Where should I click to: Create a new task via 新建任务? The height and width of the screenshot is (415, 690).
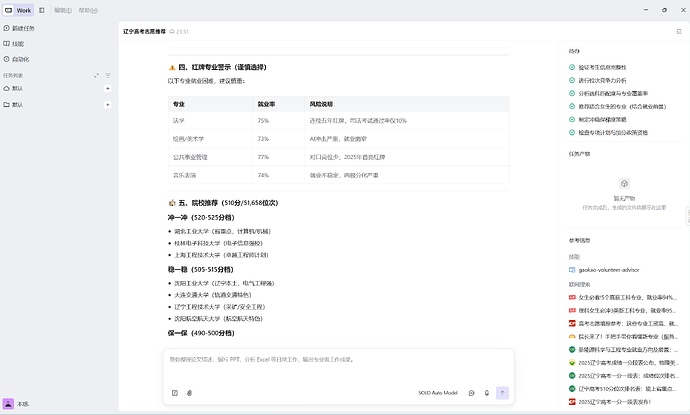[x=19, y=28]
